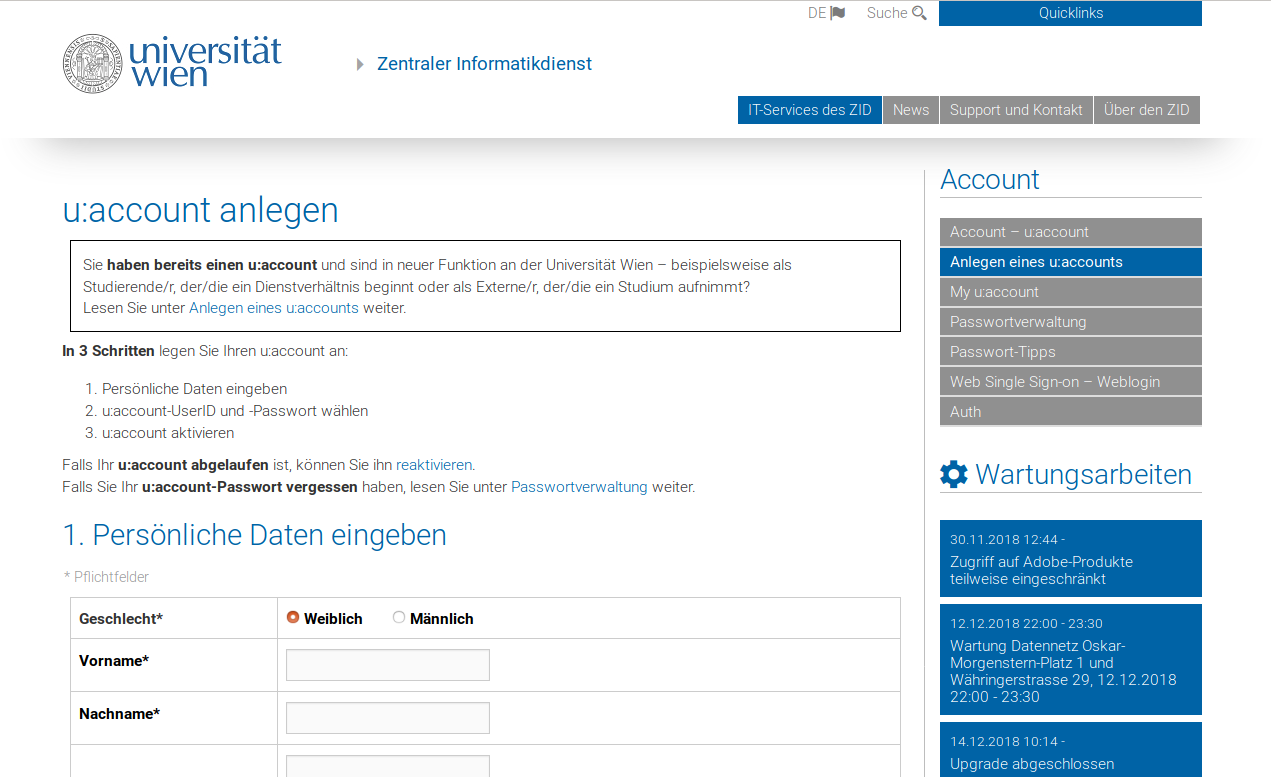The width and height of the screenshot is (1271, 777).
Task: Open the News menu item
Action: [911, 110]
